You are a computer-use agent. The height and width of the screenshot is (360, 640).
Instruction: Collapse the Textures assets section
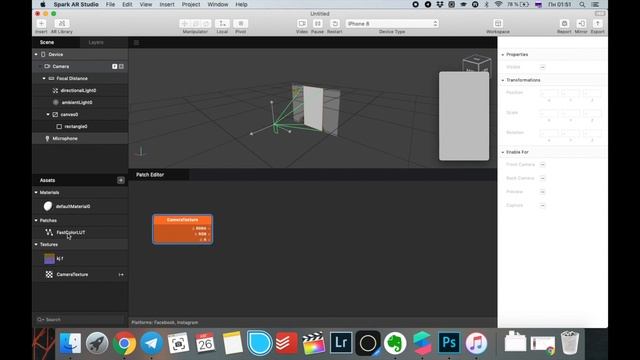(36, 244)
